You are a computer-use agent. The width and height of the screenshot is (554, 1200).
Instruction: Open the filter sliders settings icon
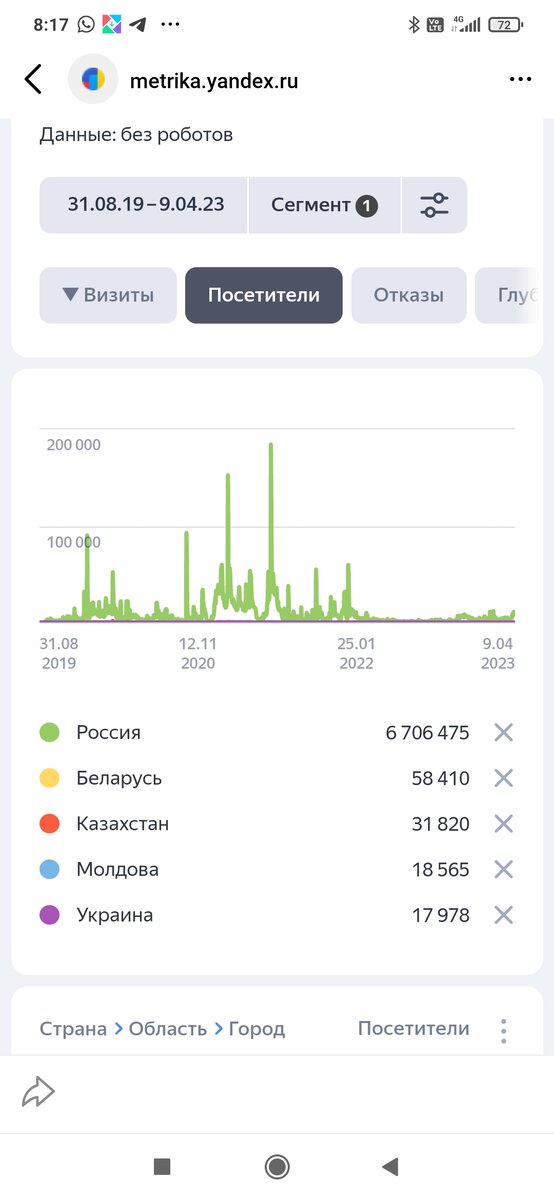tap(434, 205)
